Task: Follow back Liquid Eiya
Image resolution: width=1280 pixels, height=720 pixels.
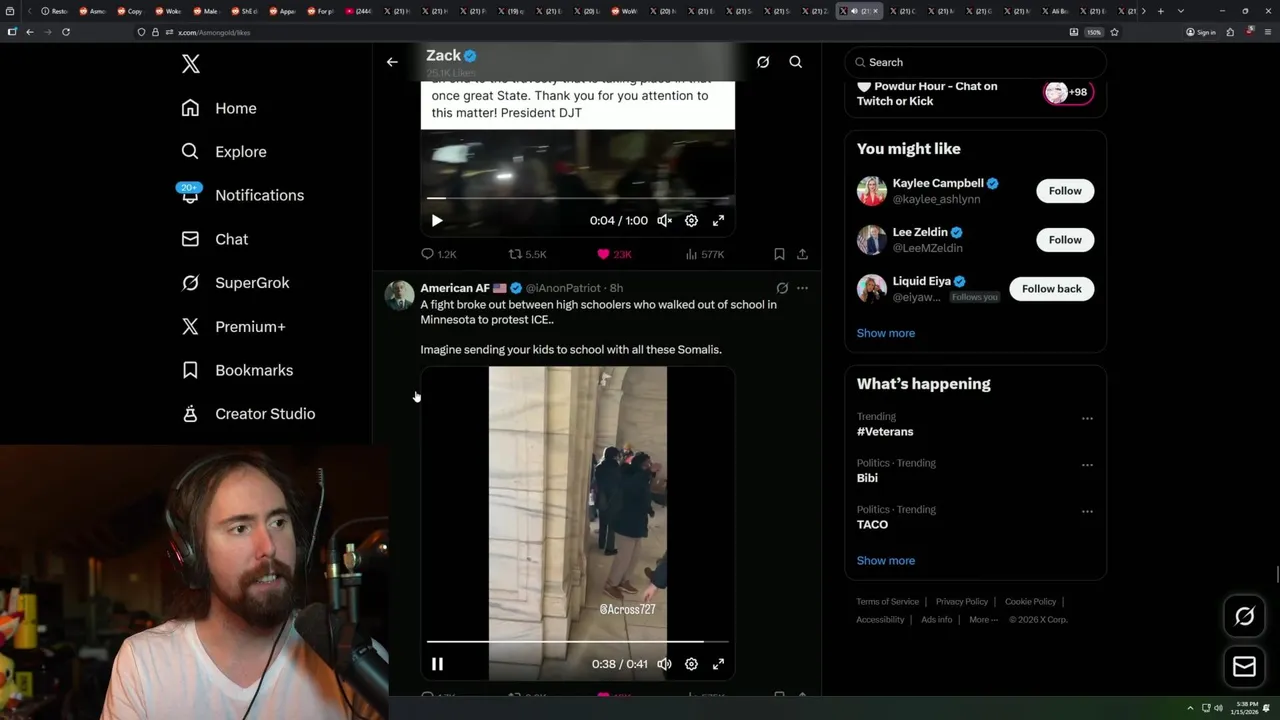Action: (1051, 289)
